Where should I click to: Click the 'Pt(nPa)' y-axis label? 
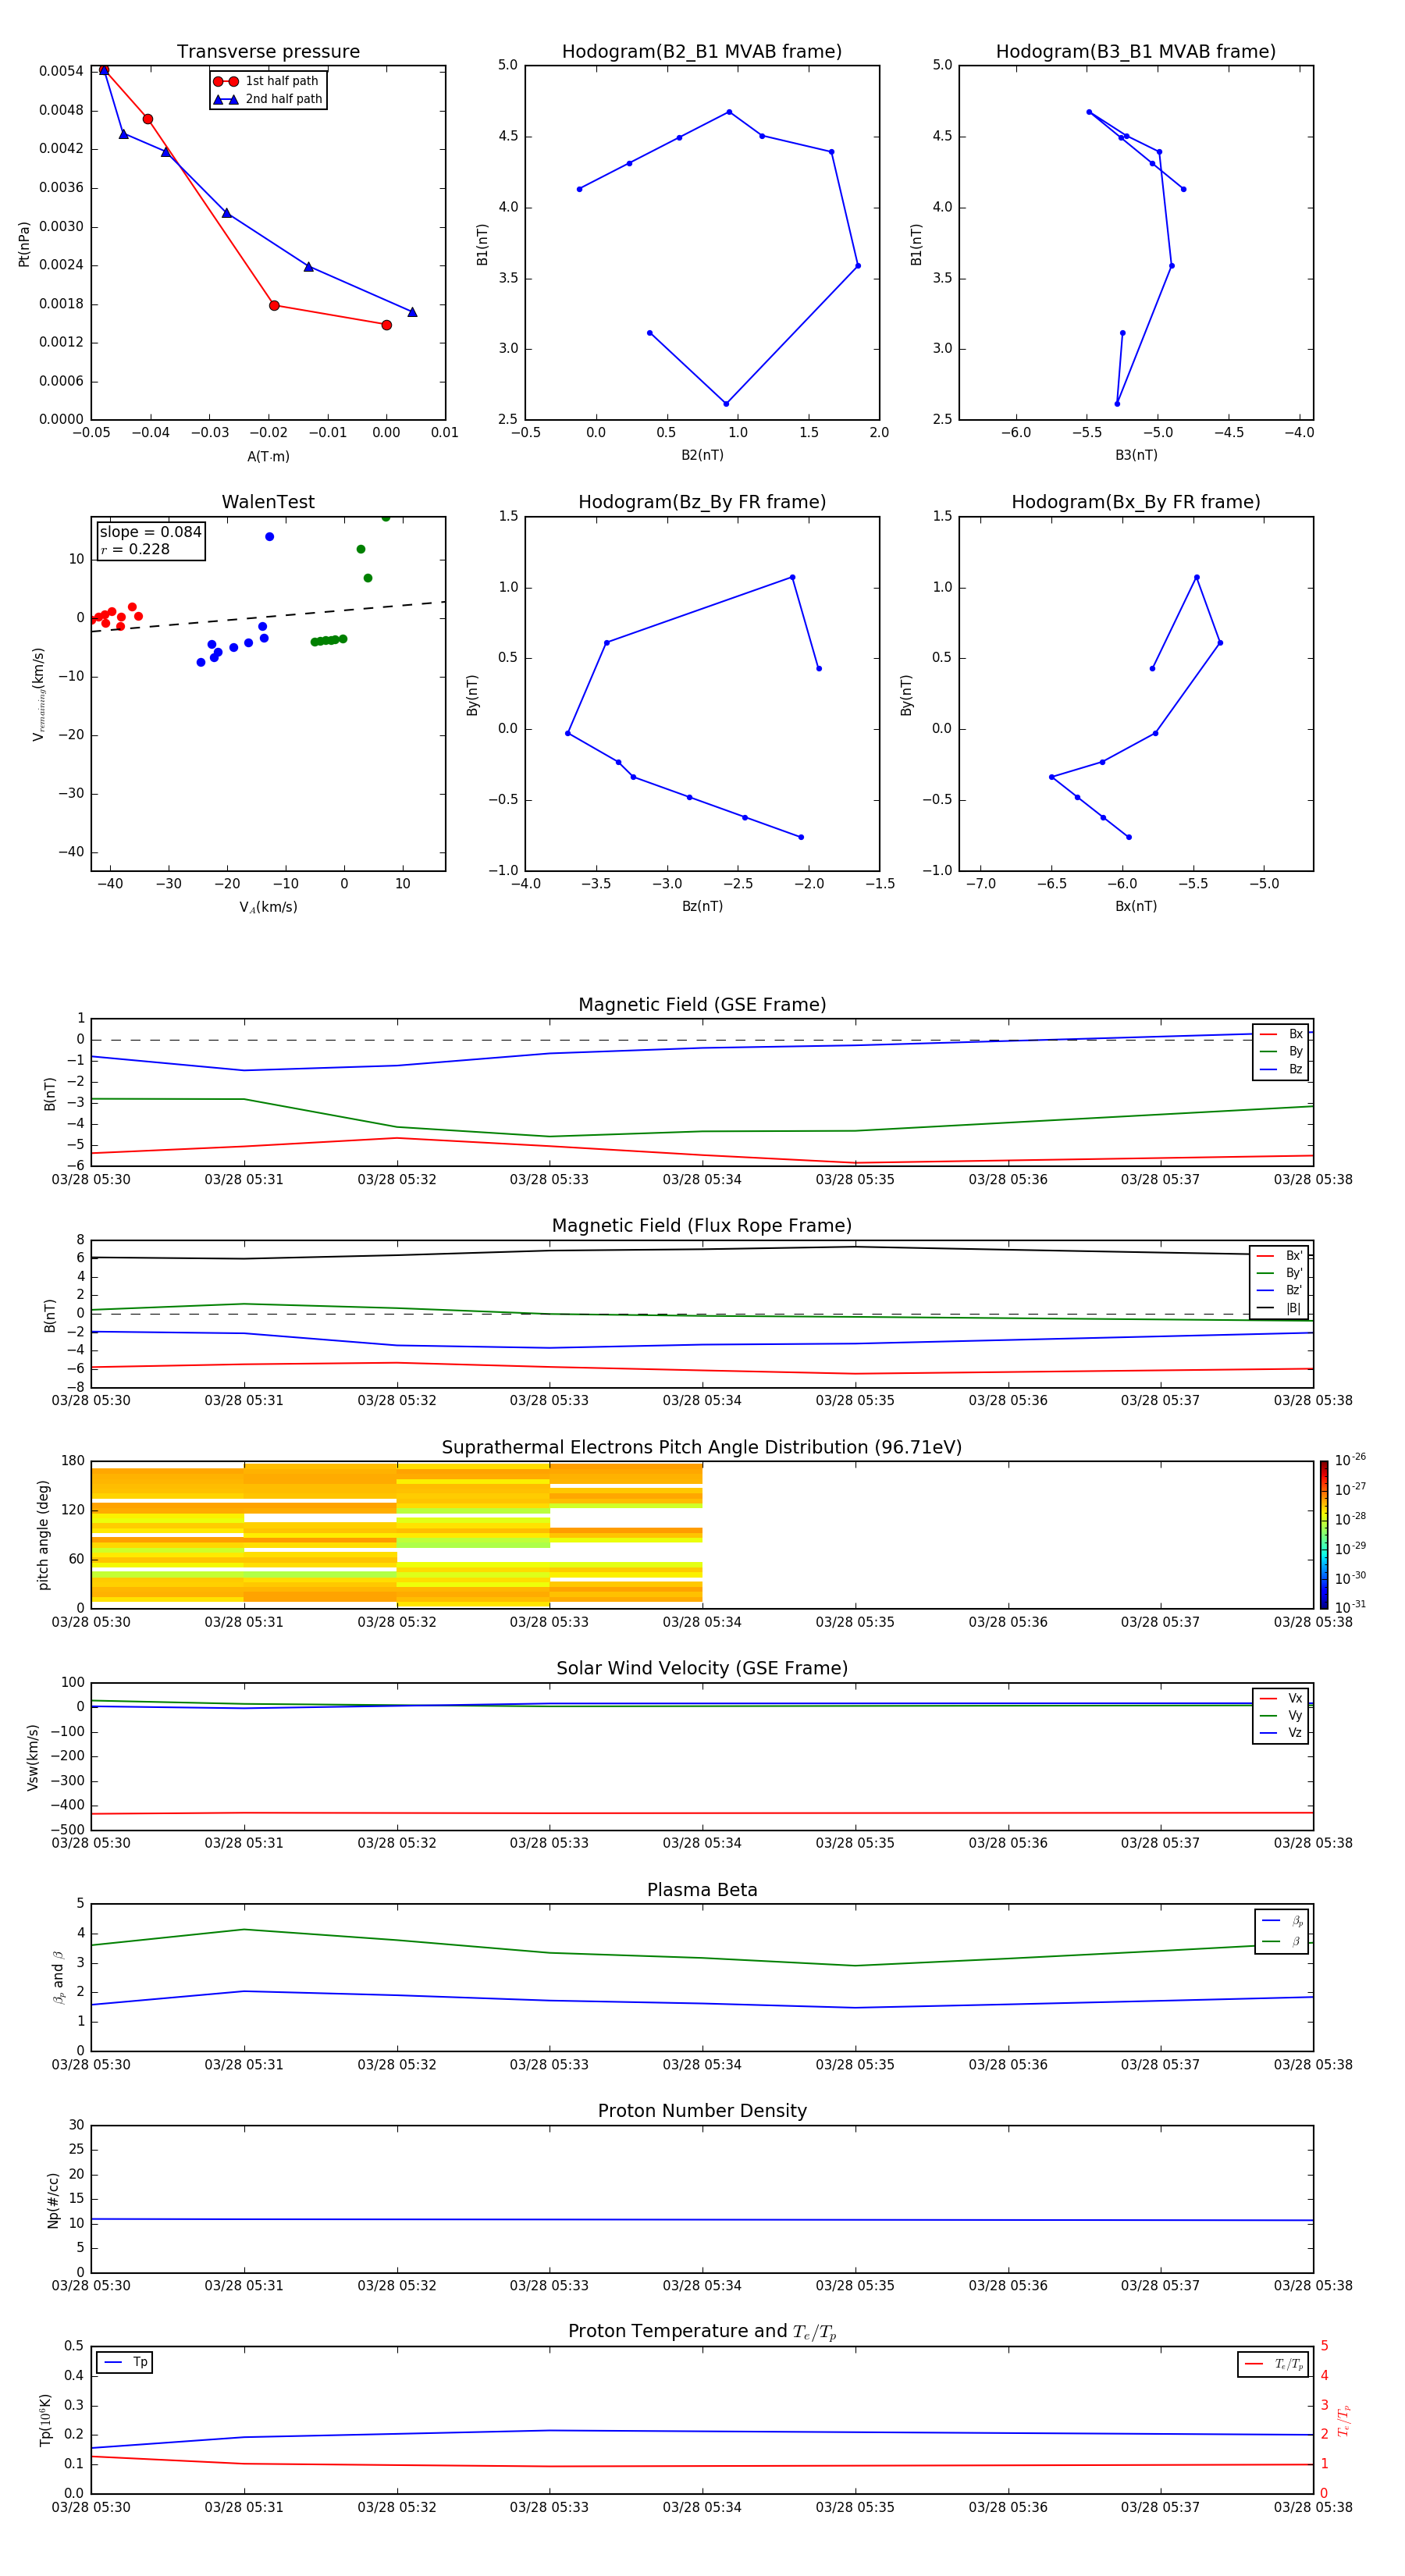click(x=24, y=244)
